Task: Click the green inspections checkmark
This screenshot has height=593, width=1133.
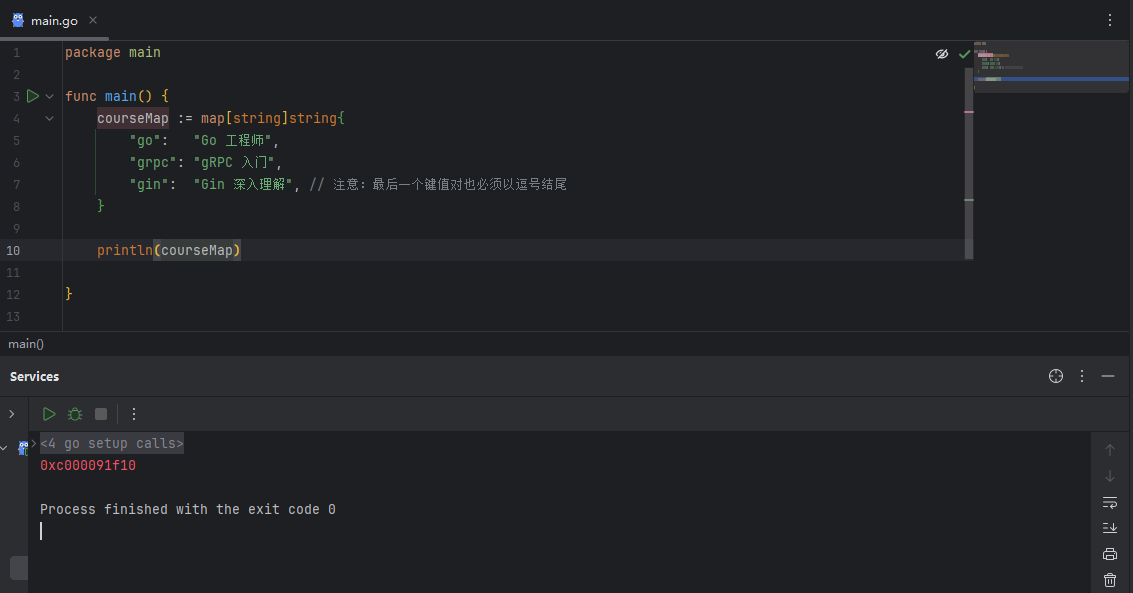Action: click(x=964, y=54)
